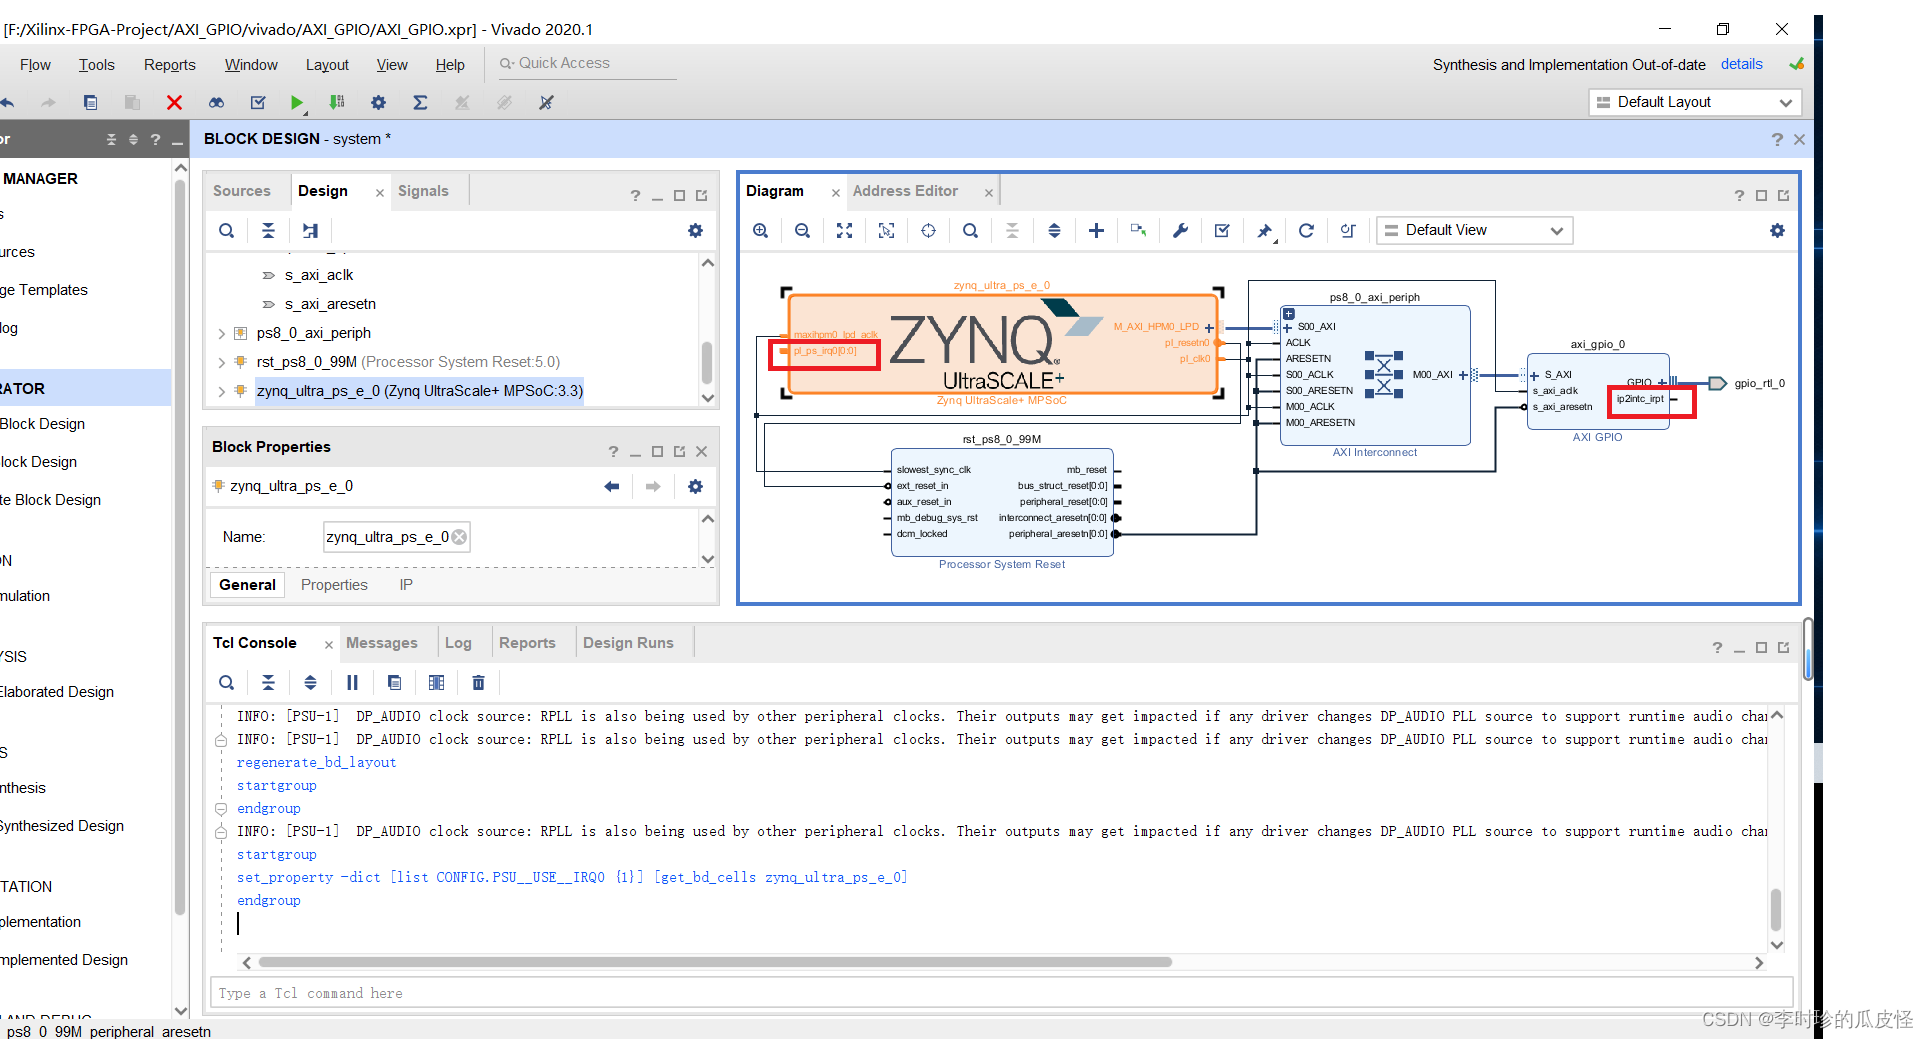Switch to the Sources tab
Image resolution: width=1929 pixels, height=1039 pixels.
point(242,191)
